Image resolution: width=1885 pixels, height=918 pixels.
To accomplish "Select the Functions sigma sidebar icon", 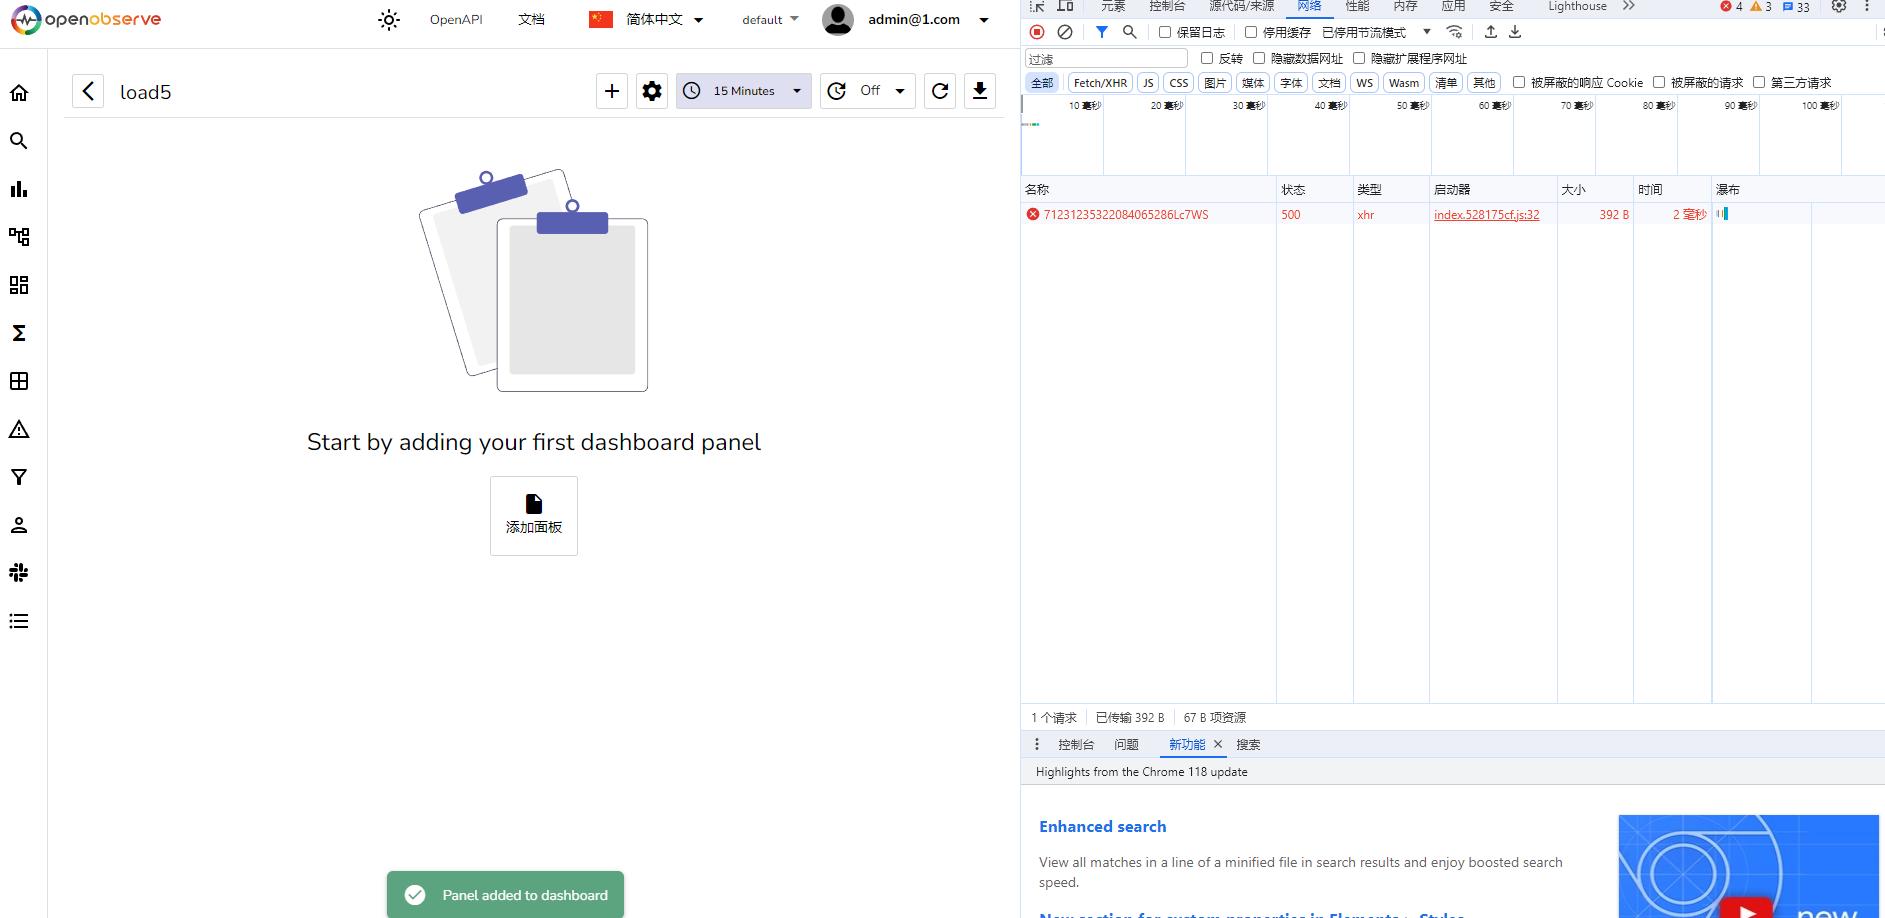I will click(x=19, y=333).
